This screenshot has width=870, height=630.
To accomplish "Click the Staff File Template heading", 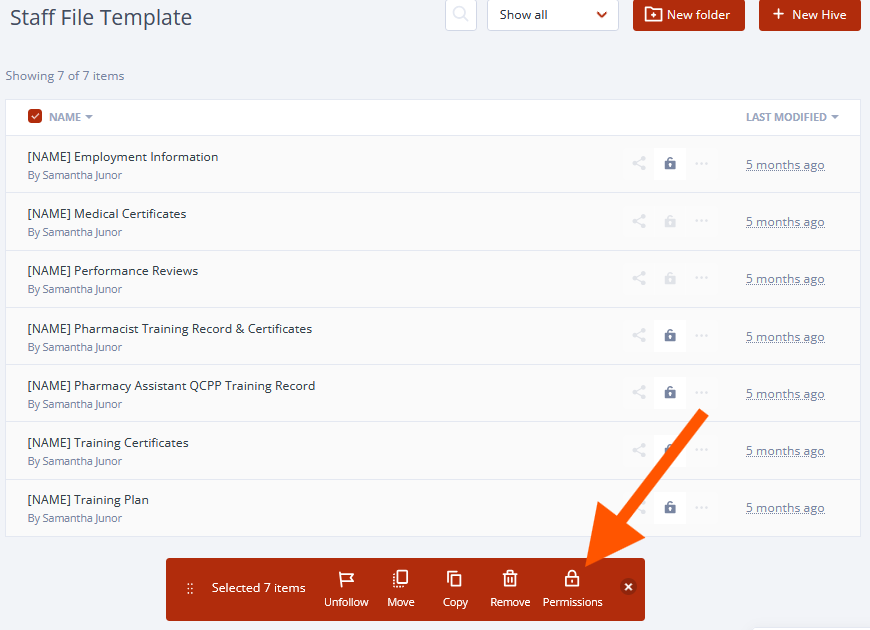I will pos(101,17).
